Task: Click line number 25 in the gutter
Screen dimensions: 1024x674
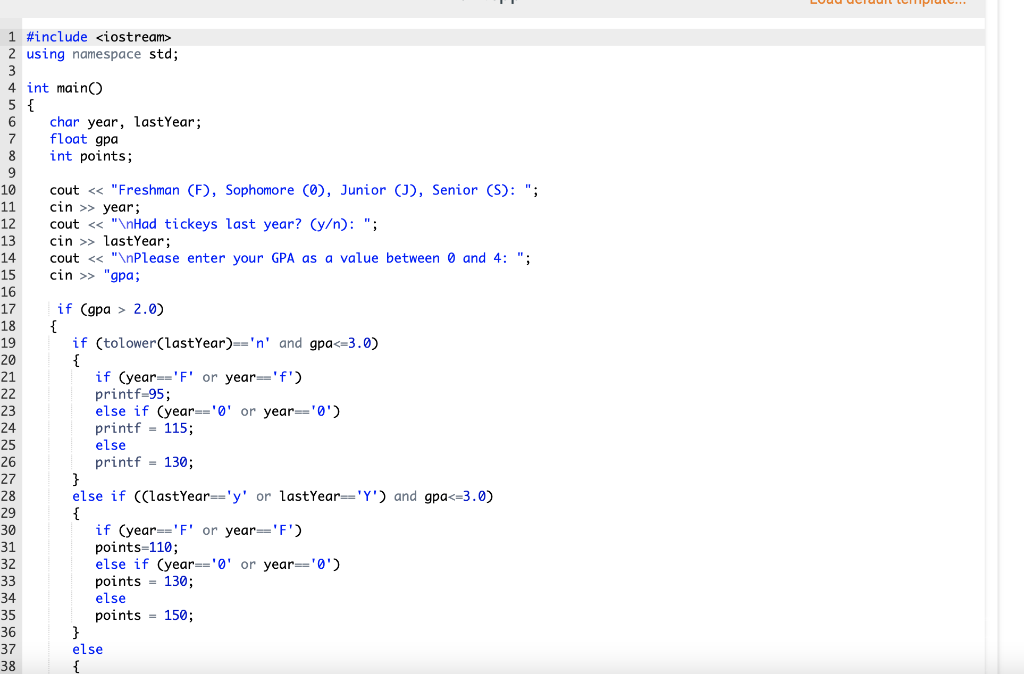Action: coord(8,445)
